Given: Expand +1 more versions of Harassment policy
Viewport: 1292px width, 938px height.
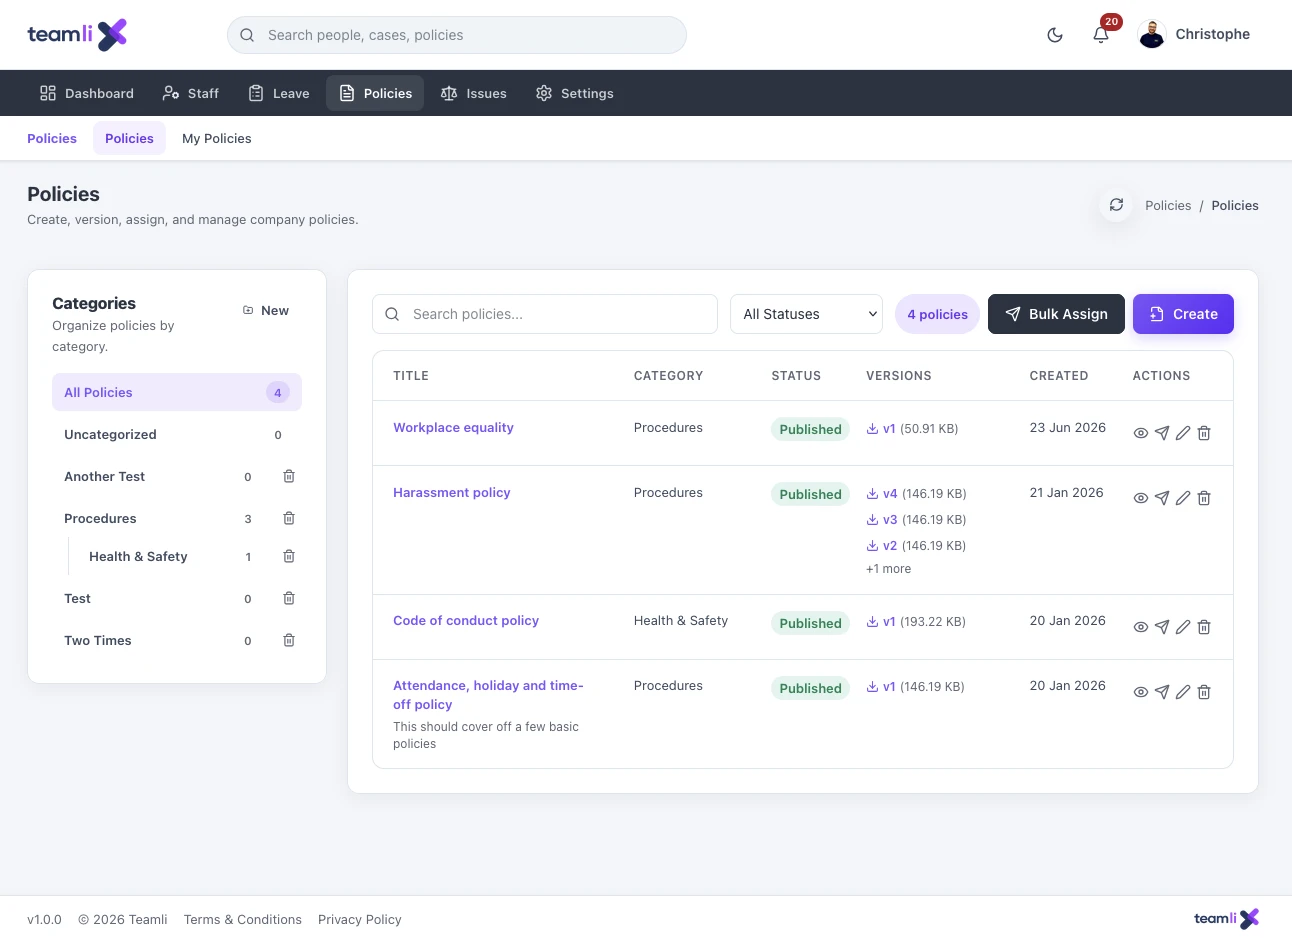Looking at the screenshot, I should 888,569.
